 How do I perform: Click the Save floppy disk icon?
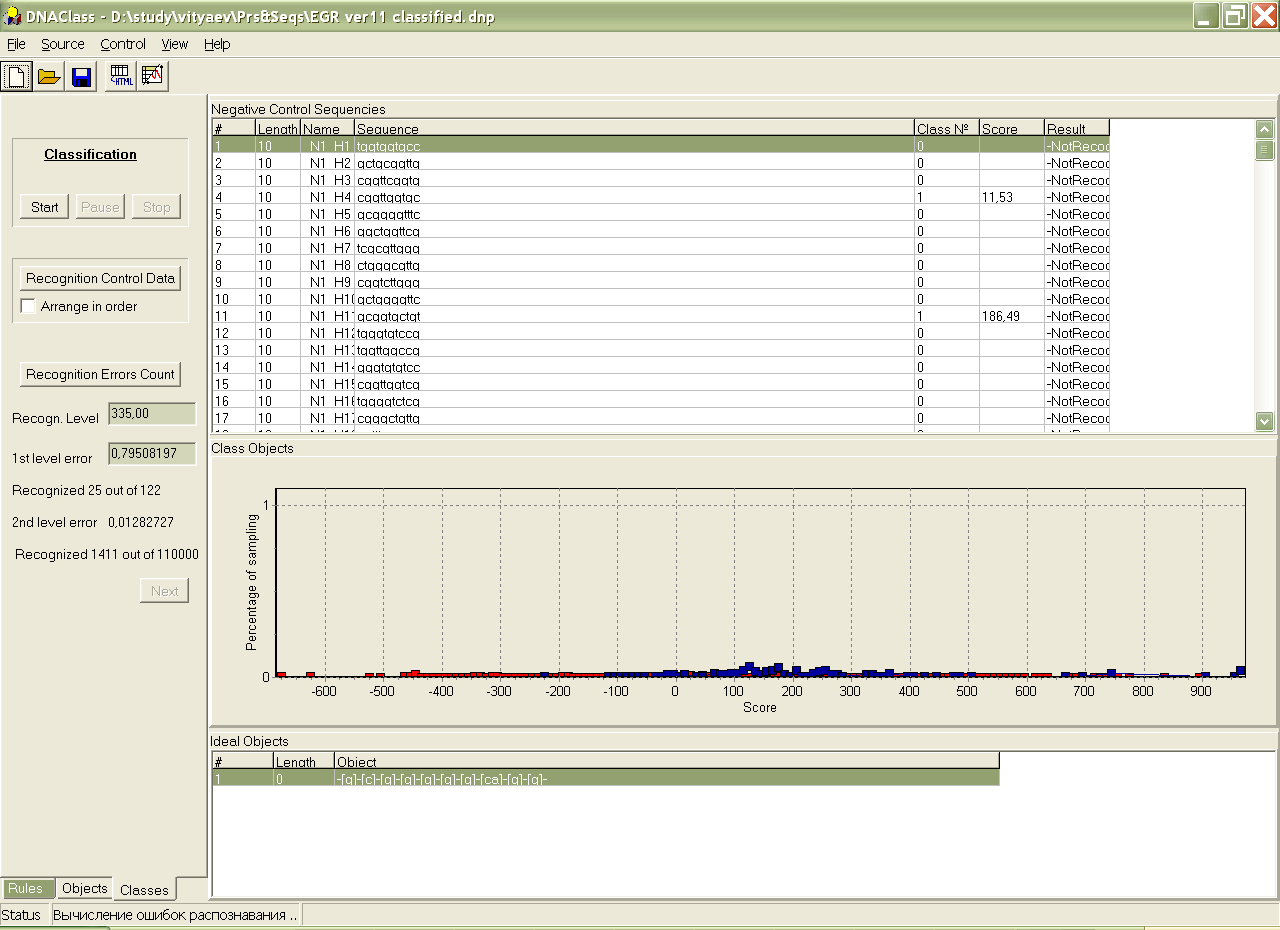click(x=81, y=76)
